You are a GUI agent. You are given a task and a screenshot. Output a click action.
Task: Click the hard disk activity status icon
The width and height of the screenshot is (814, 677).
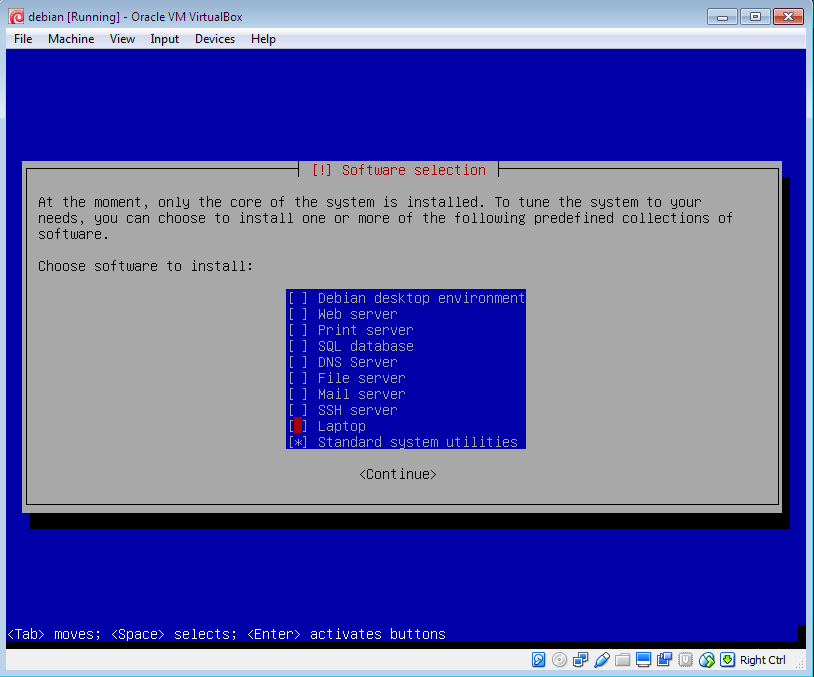pos(538,660)
